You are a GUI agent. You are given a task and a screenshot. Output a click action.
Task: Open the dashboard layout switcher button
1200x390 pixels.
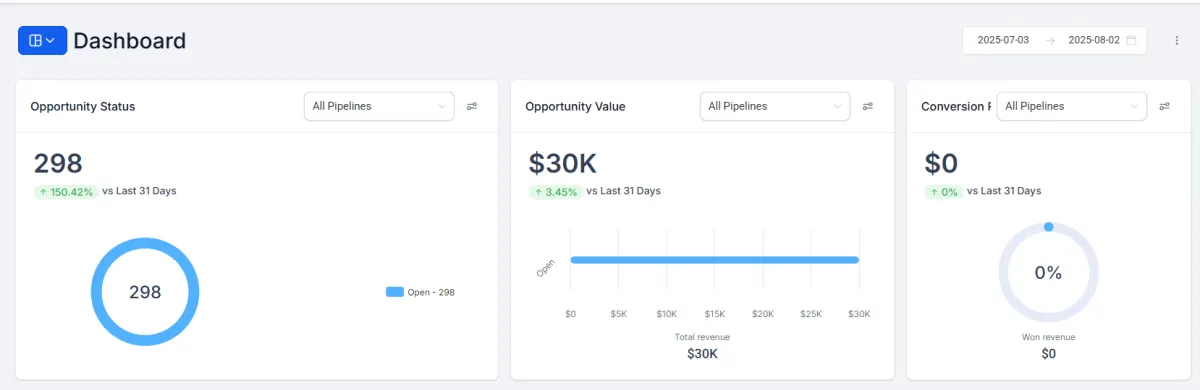click(x=42, y=40)
